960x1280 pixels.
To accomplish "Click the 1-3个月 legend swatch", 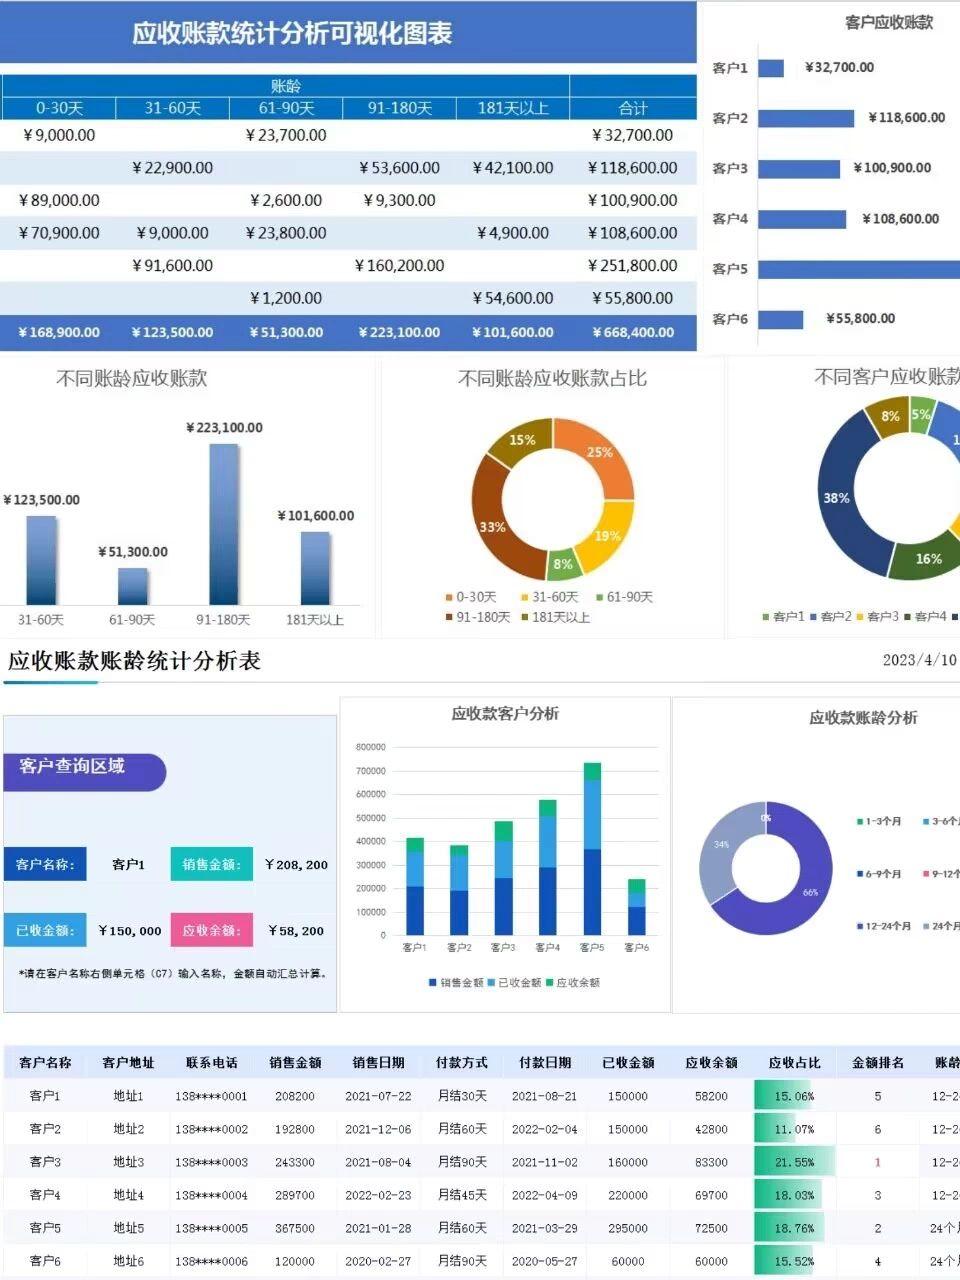I will (x=860, y=821).
